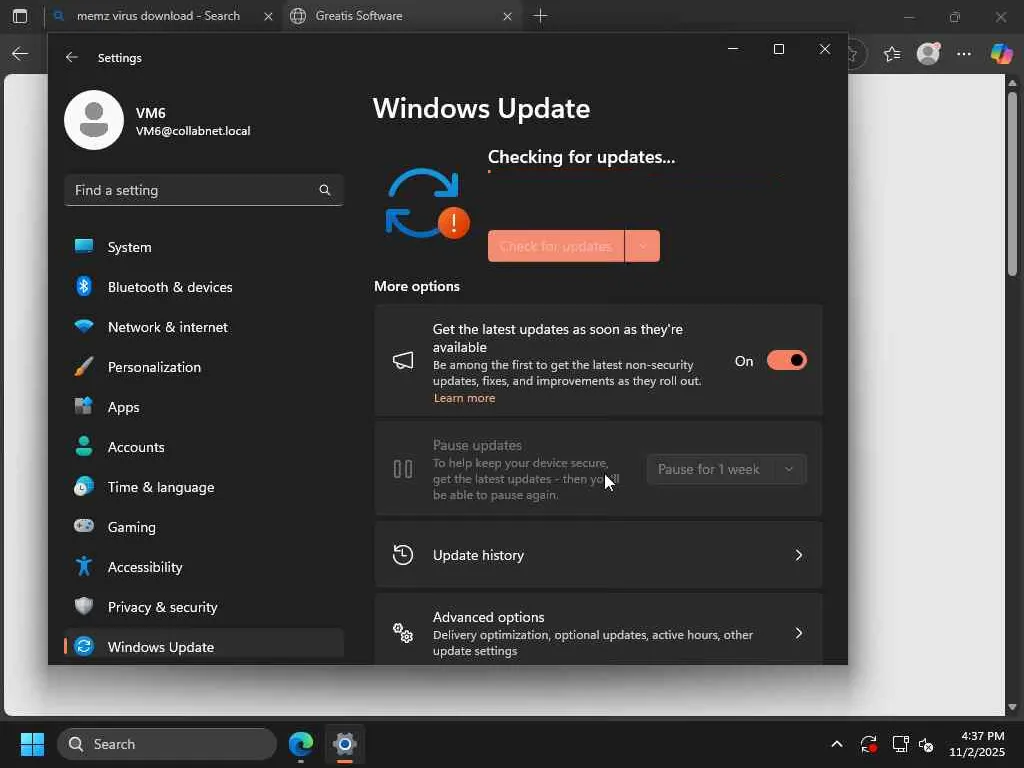This screenshot has height=768, width=1024.
Task: Click the network tray icon
Action: tap(901, 744)
